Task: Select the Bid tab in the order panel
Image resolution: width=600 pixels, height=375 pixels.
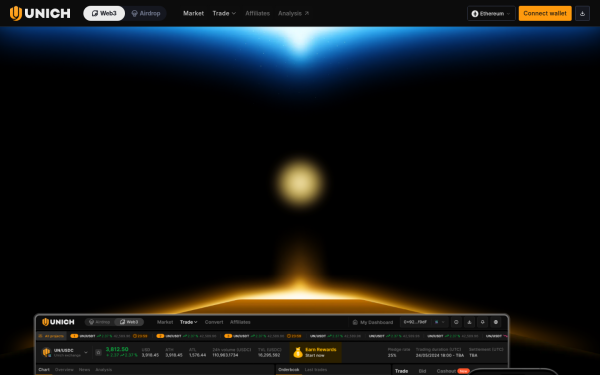Action: click(422, 371)
